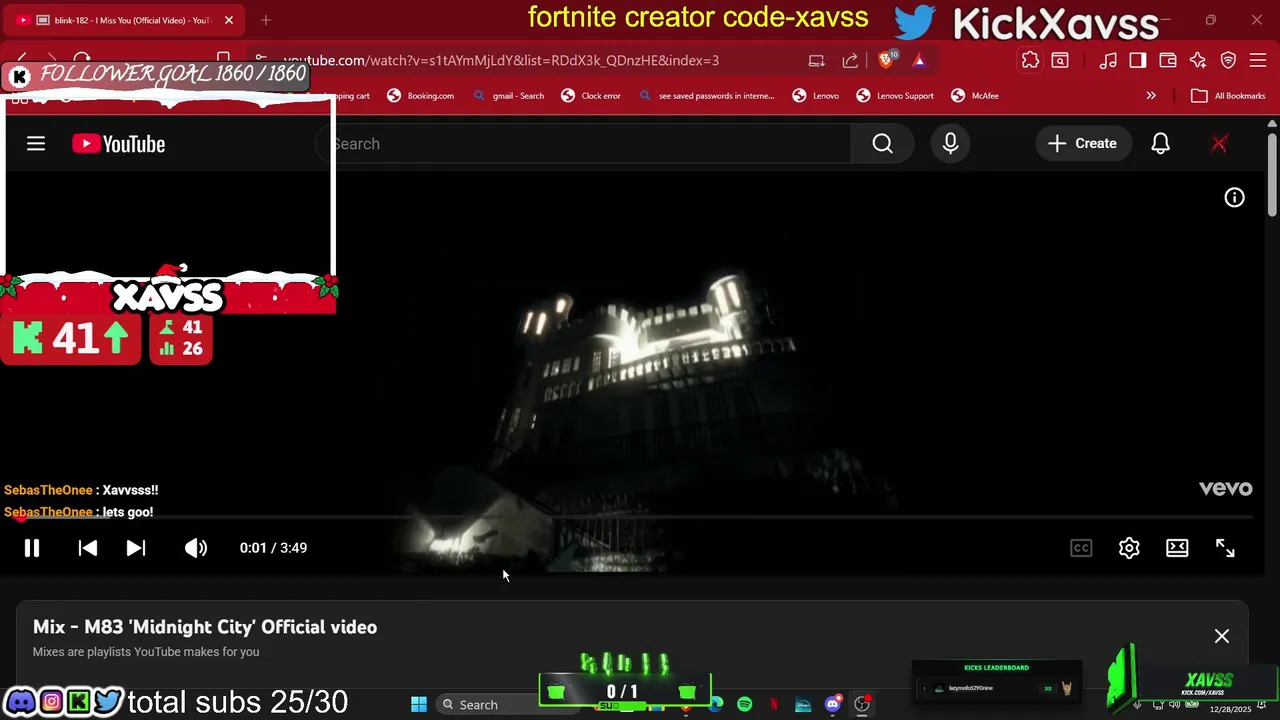Skip to previous video in playlist
1280x720 pixels.
(x=88, y=548)
